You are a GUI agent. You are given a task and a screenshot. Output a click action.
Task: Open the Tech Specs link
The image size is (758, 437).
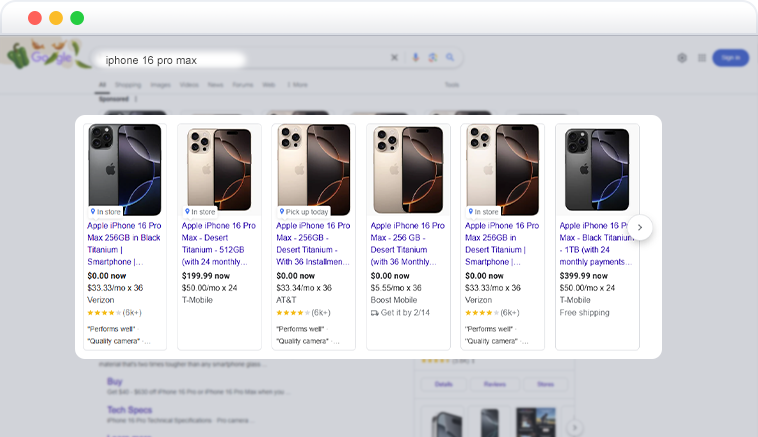click(130, 410)
